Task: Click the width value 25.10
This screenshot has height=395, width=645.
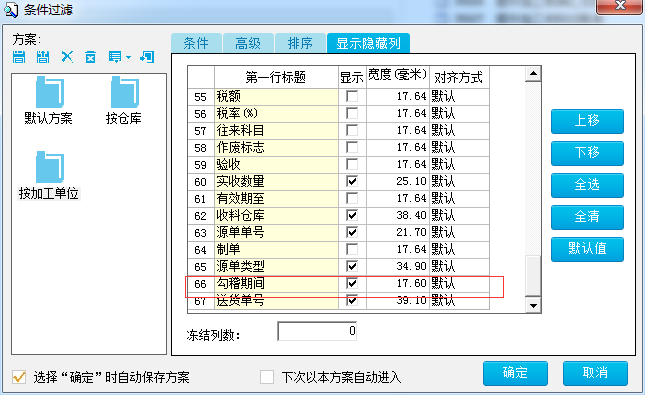Action: [x=398, y=181]
